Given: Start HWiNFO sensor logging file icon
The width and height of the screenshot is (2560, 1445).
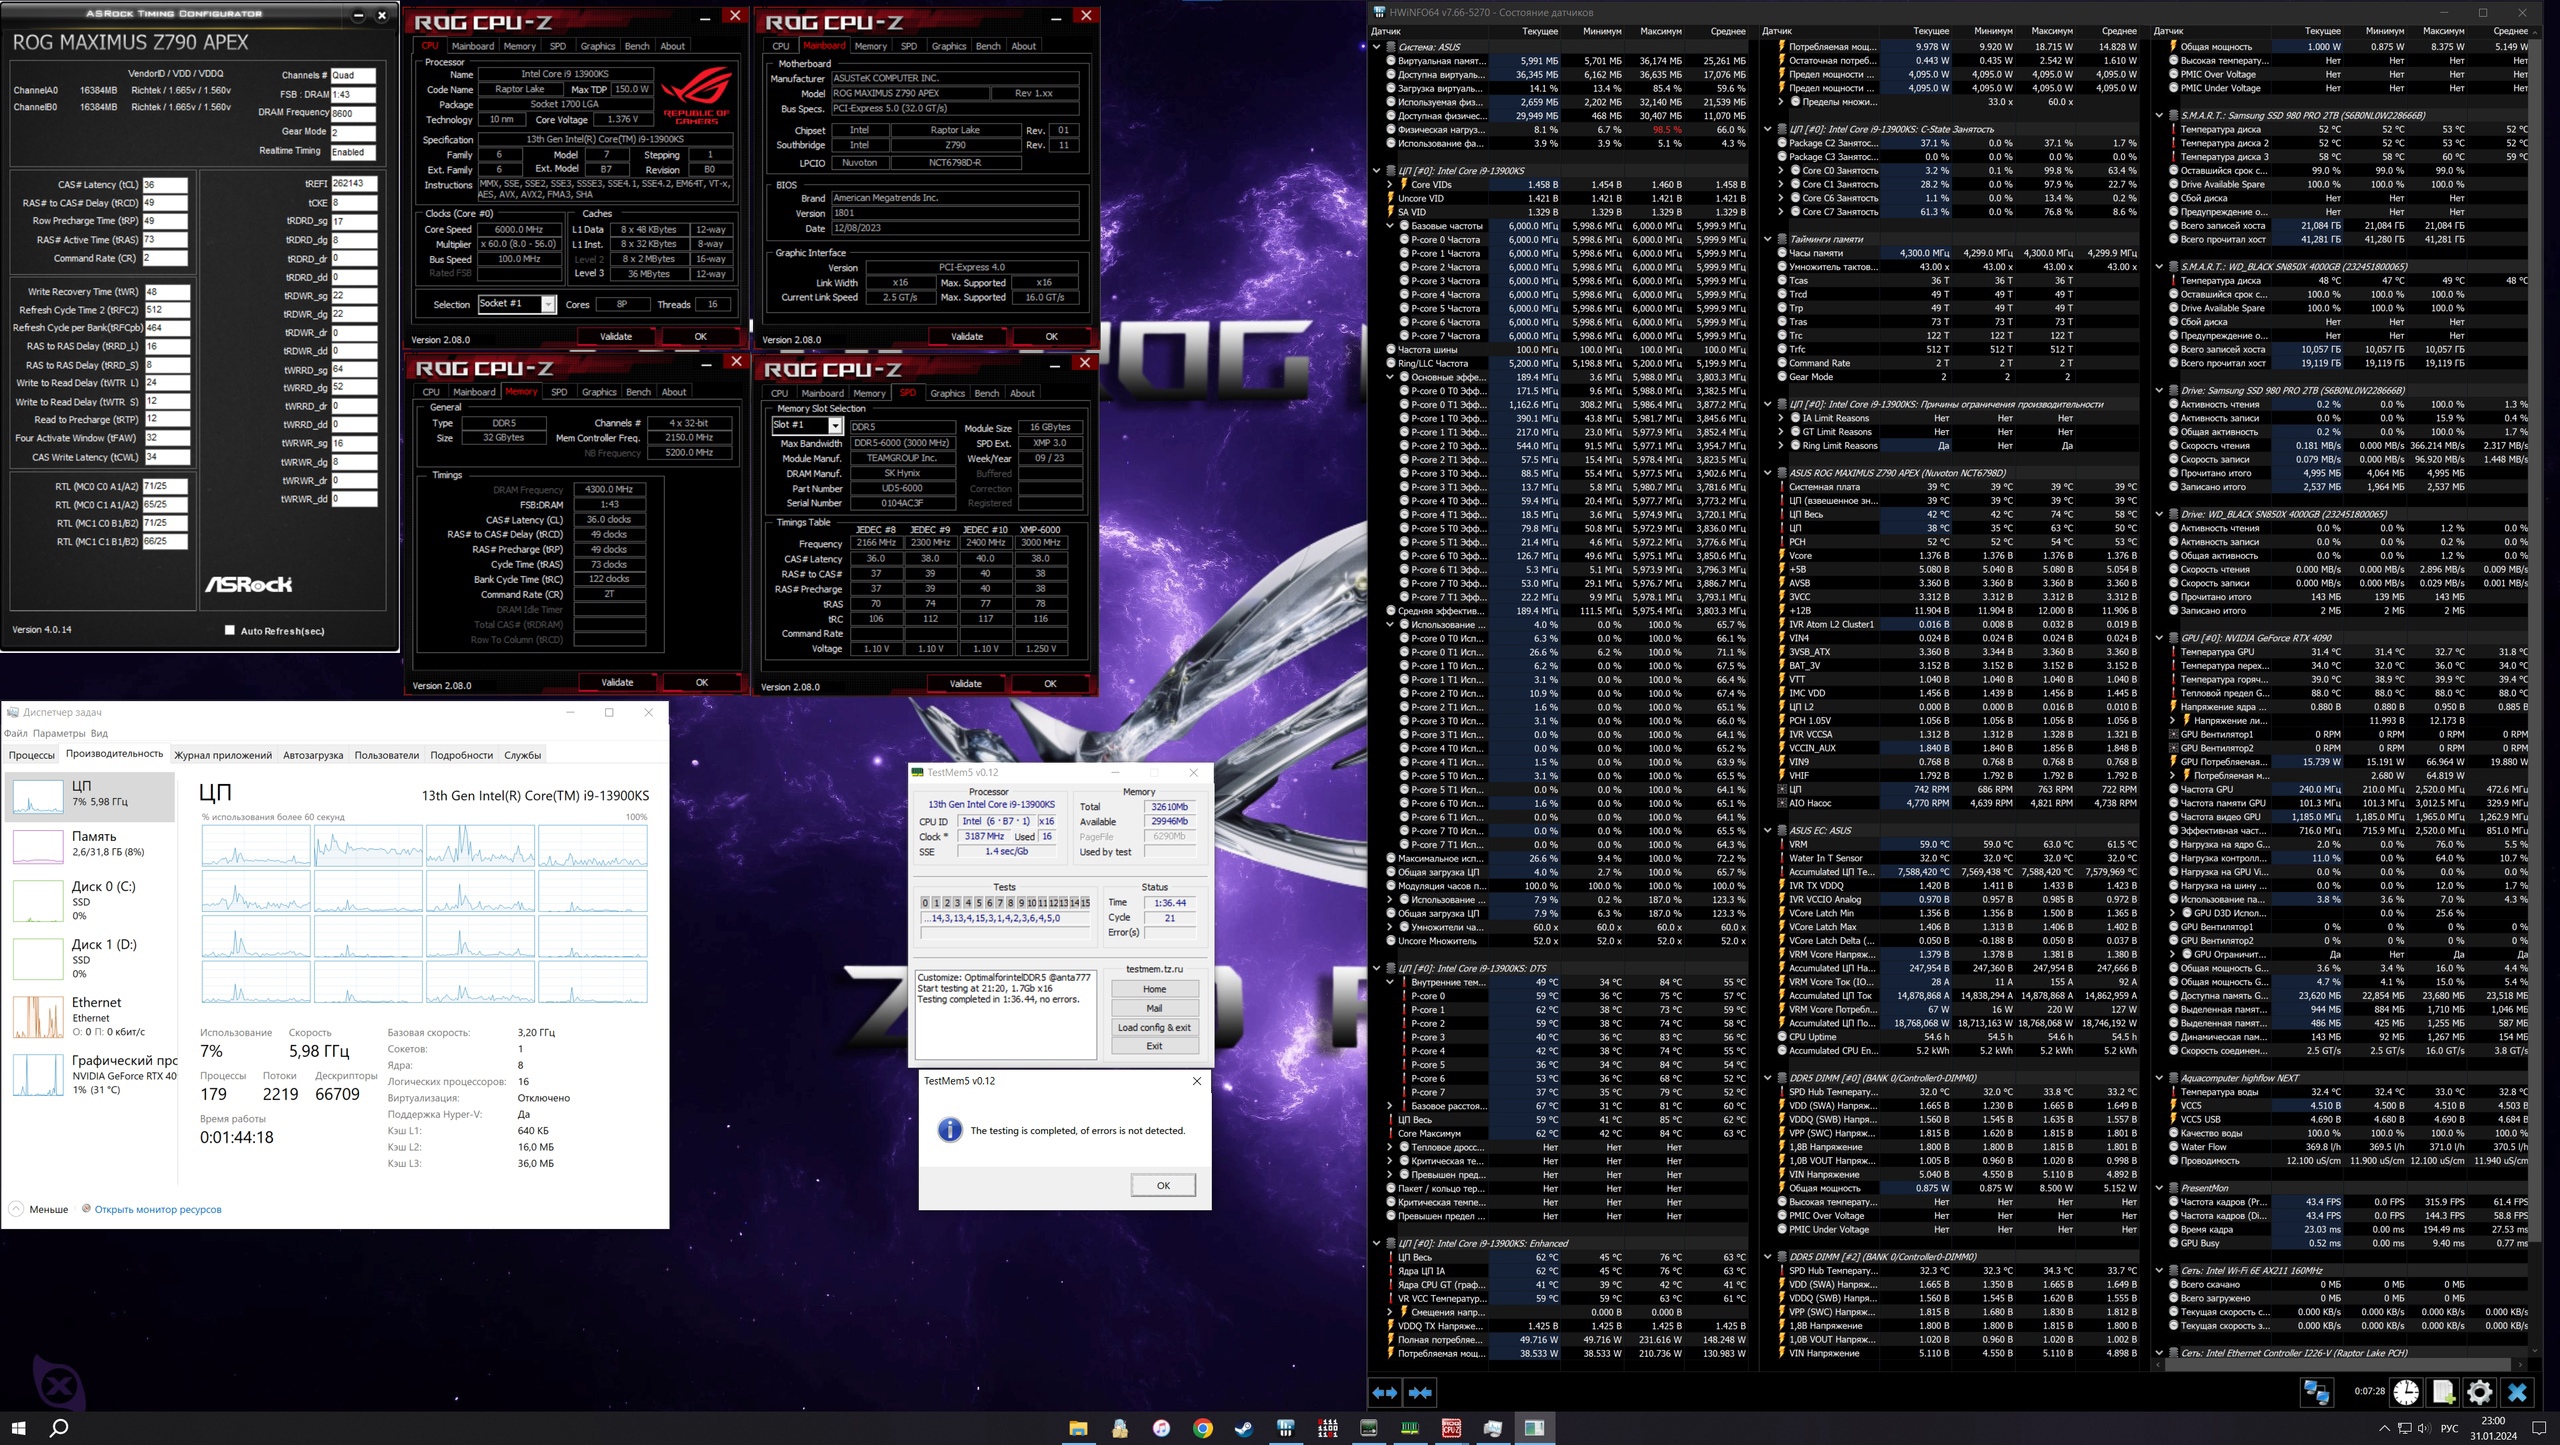Looking at the screenshot, I should coord(2443,1392).
